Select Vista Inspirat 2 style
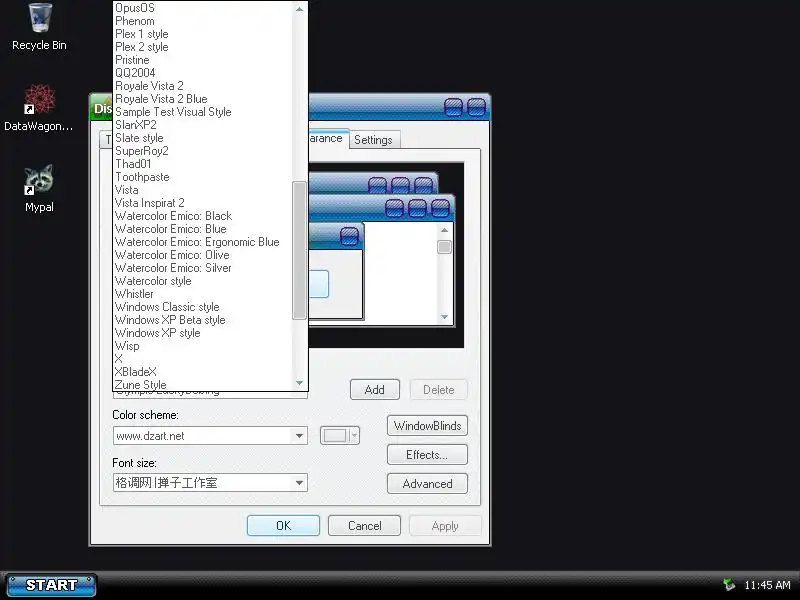800x600 pixels. pos(203,203)
